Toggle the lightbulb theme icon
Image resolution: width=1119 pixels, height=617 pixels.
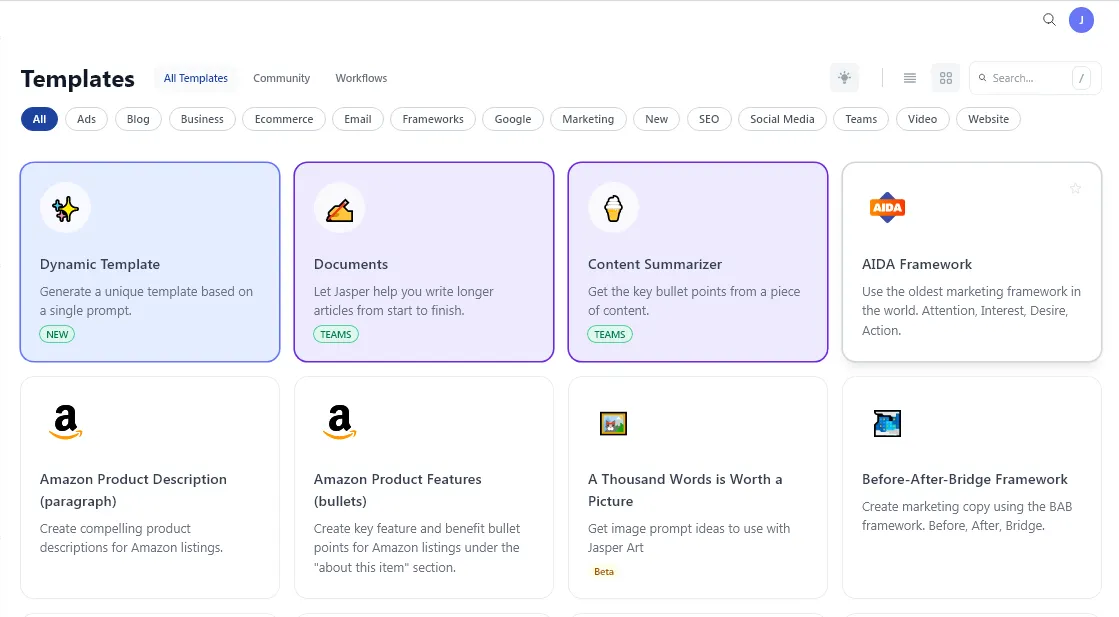coord(845,78)
